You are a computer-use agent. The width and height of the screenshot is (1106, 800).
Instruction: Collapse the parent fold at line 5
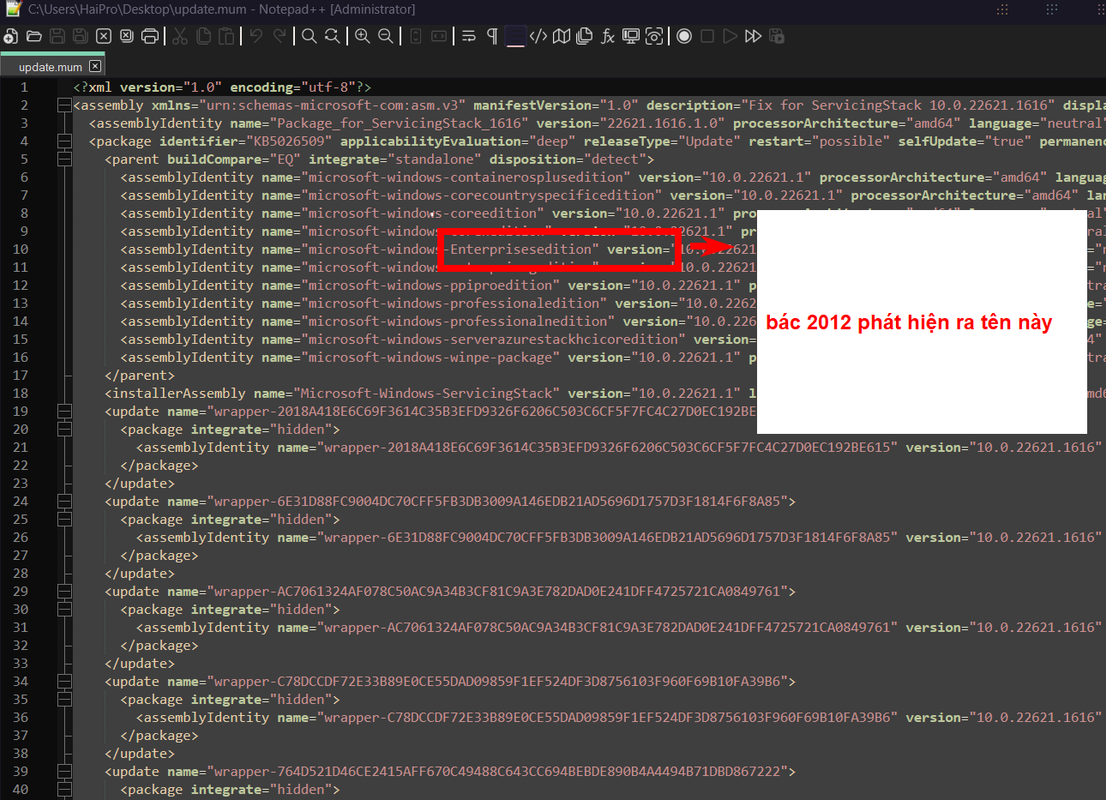coord(64,159)
